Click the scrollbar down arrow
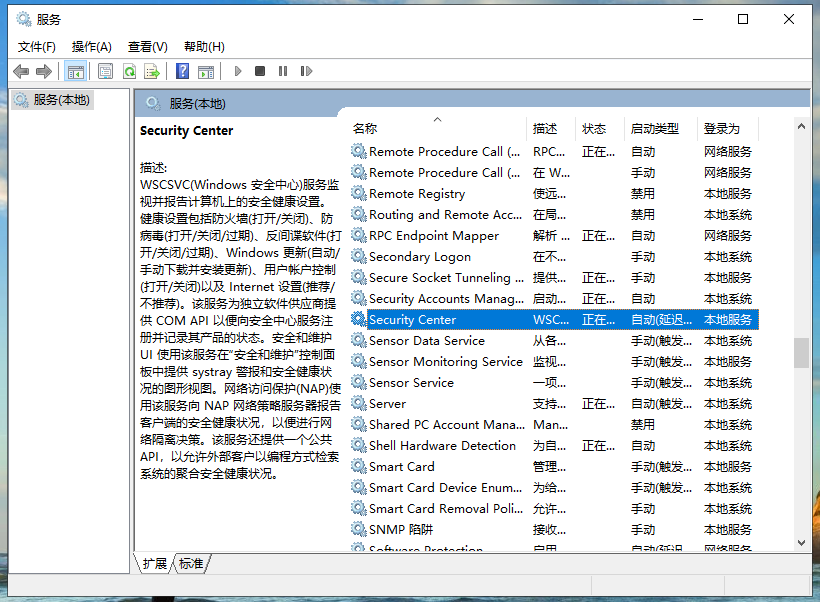Viewport: 820px width, 602px height. 800,543
